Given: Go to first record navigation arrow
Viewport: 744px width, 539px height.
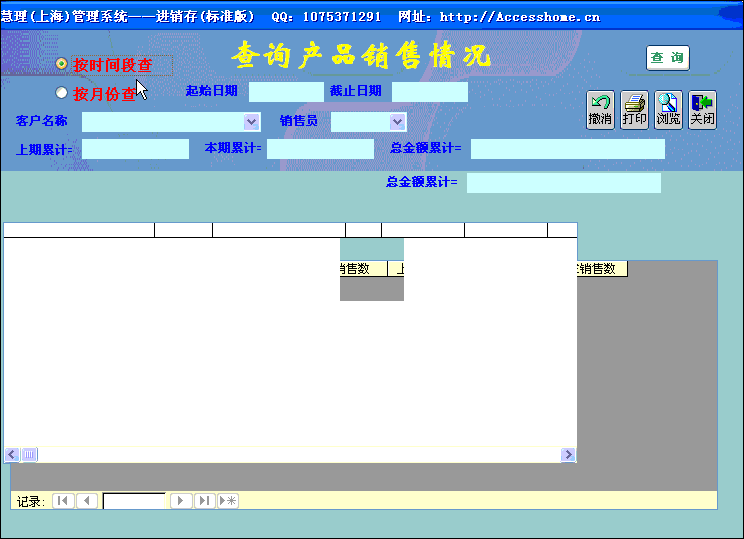Looking at the screenshot, I should [63, 501].
